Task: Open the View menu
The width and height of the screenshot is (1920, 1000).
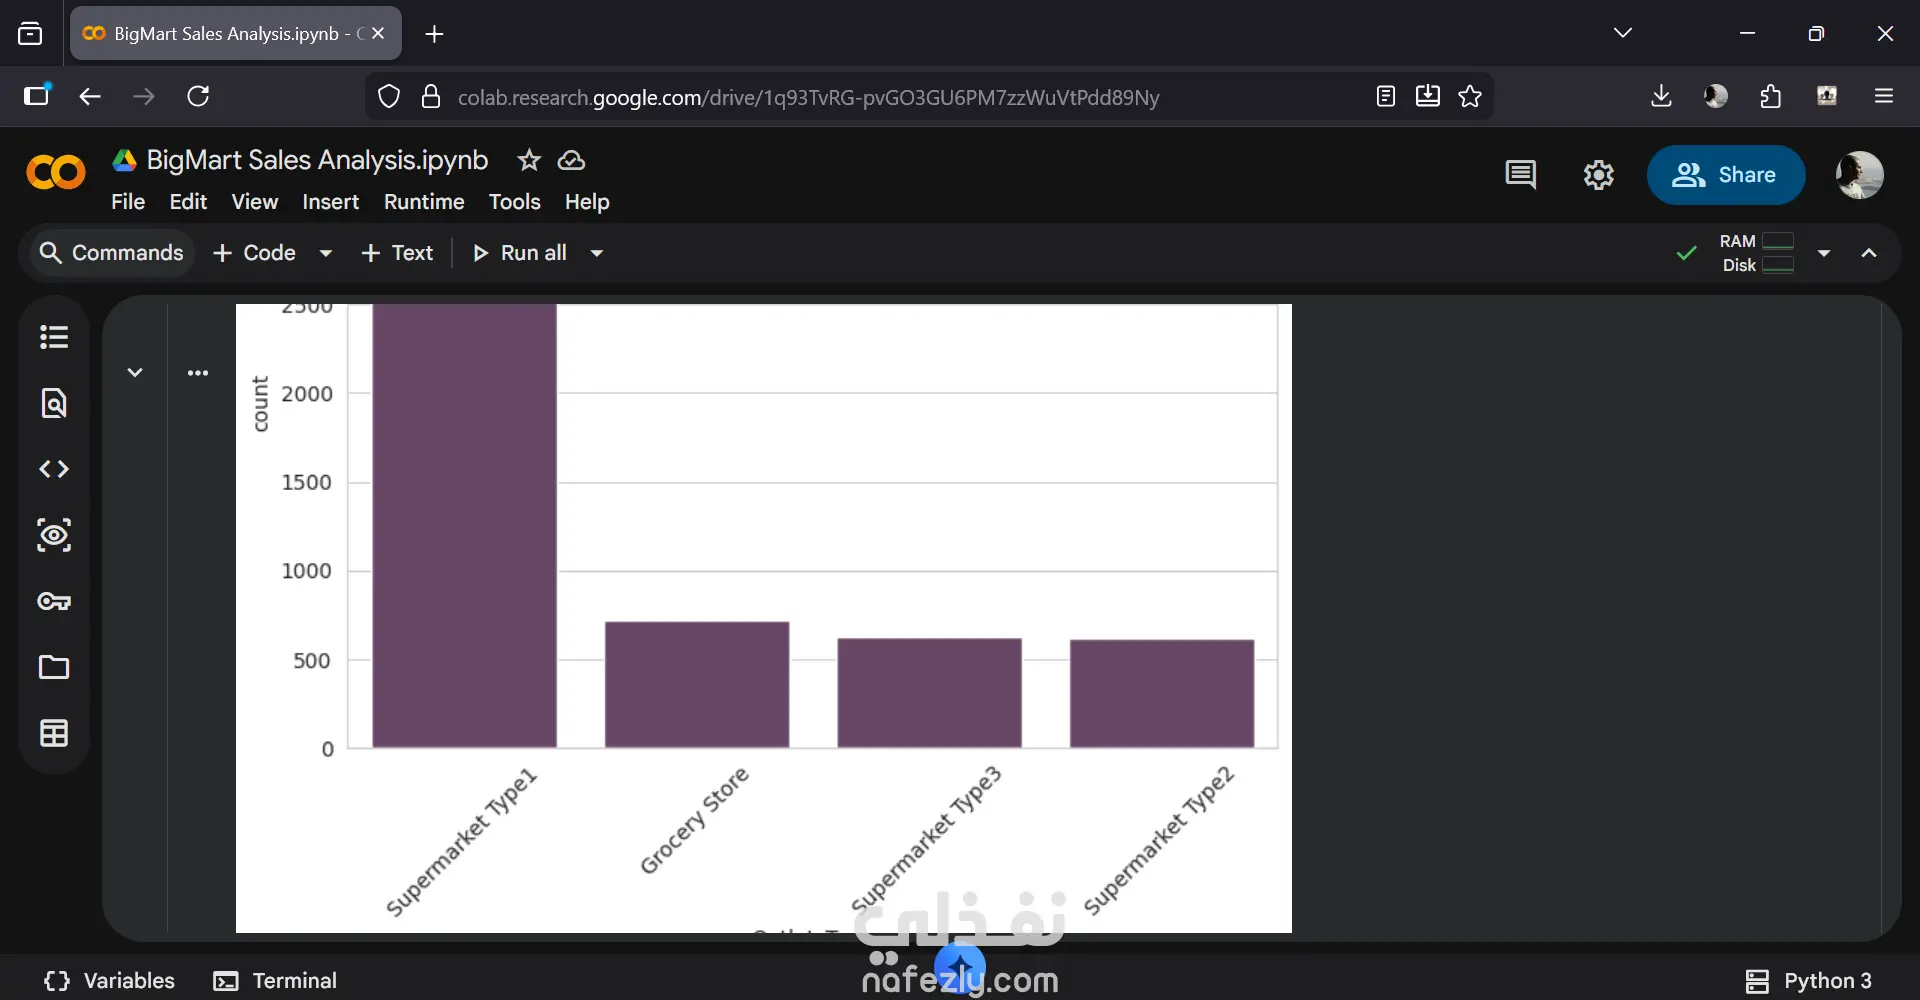Action: tap(255, 202)
